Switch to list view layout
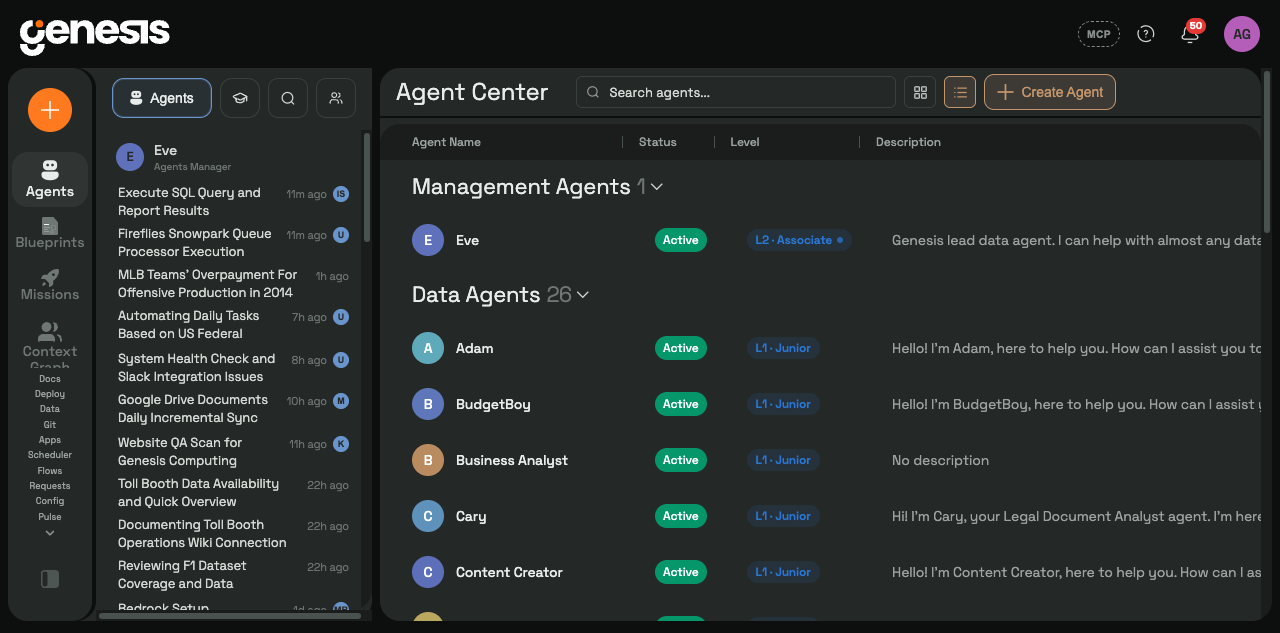 [960, 92]
